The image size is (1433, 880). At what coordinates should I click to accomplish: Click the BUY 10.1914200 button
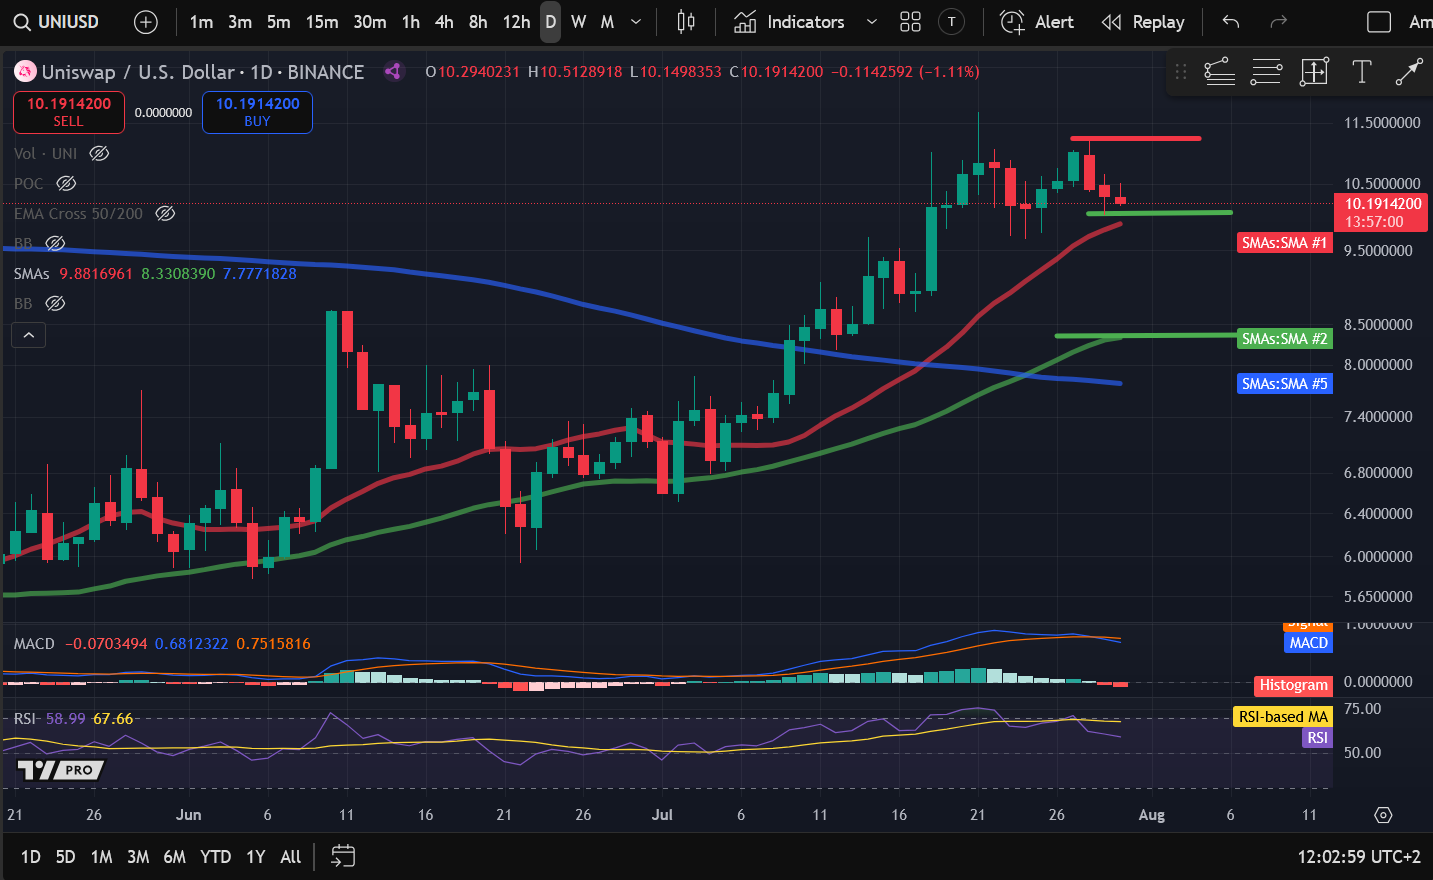coord(257,112)
